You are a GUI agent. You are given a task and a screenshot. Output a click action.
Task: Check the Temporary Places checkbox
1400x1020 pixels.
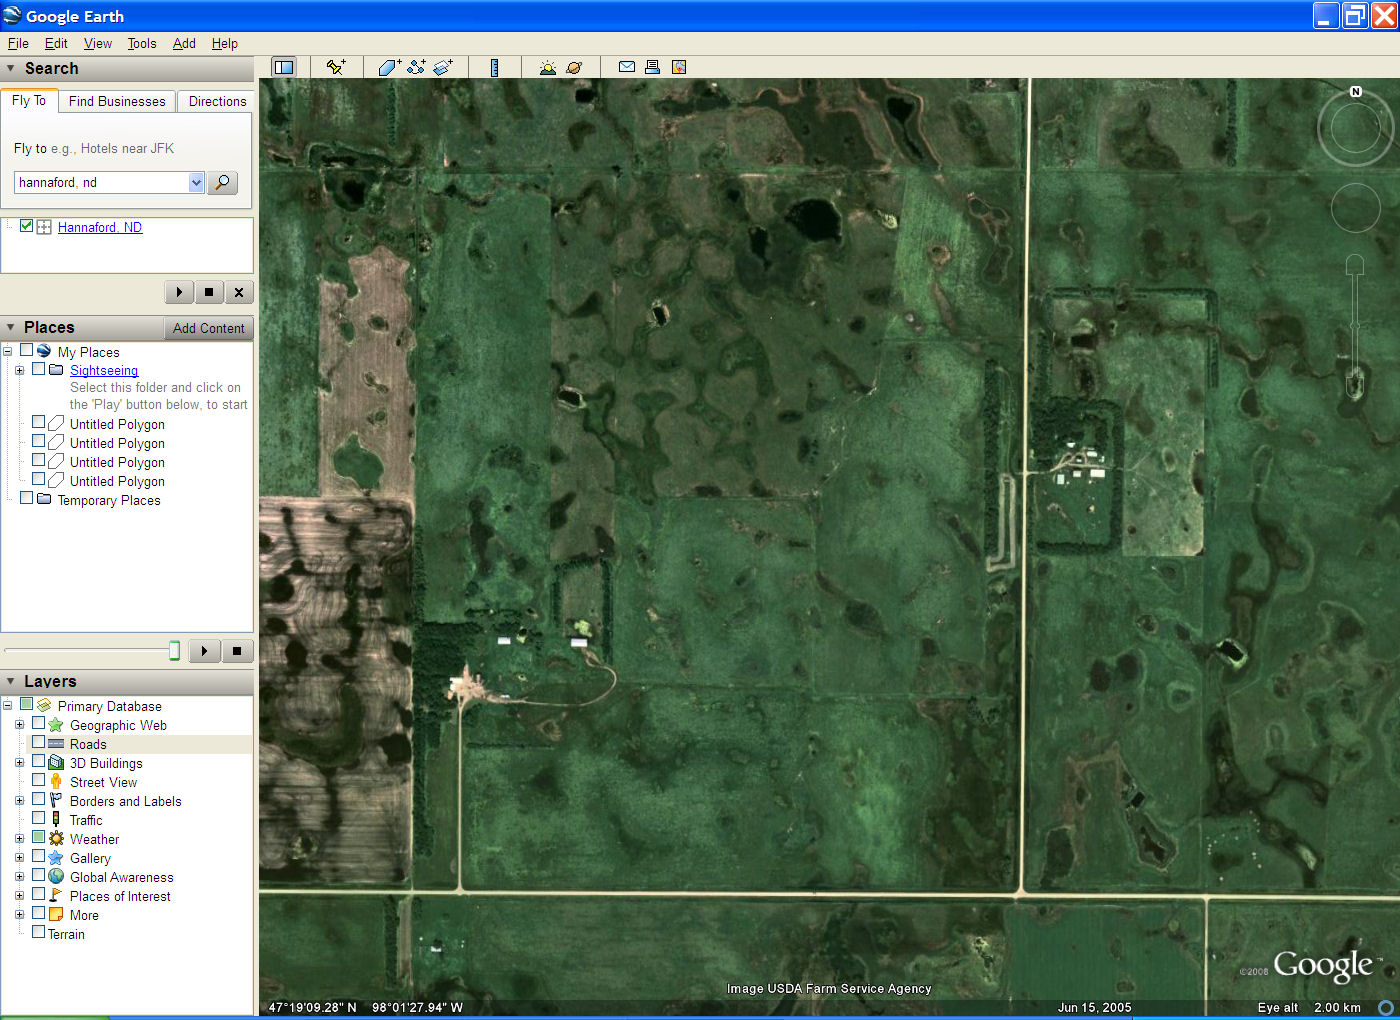click(x=27, y=498)
